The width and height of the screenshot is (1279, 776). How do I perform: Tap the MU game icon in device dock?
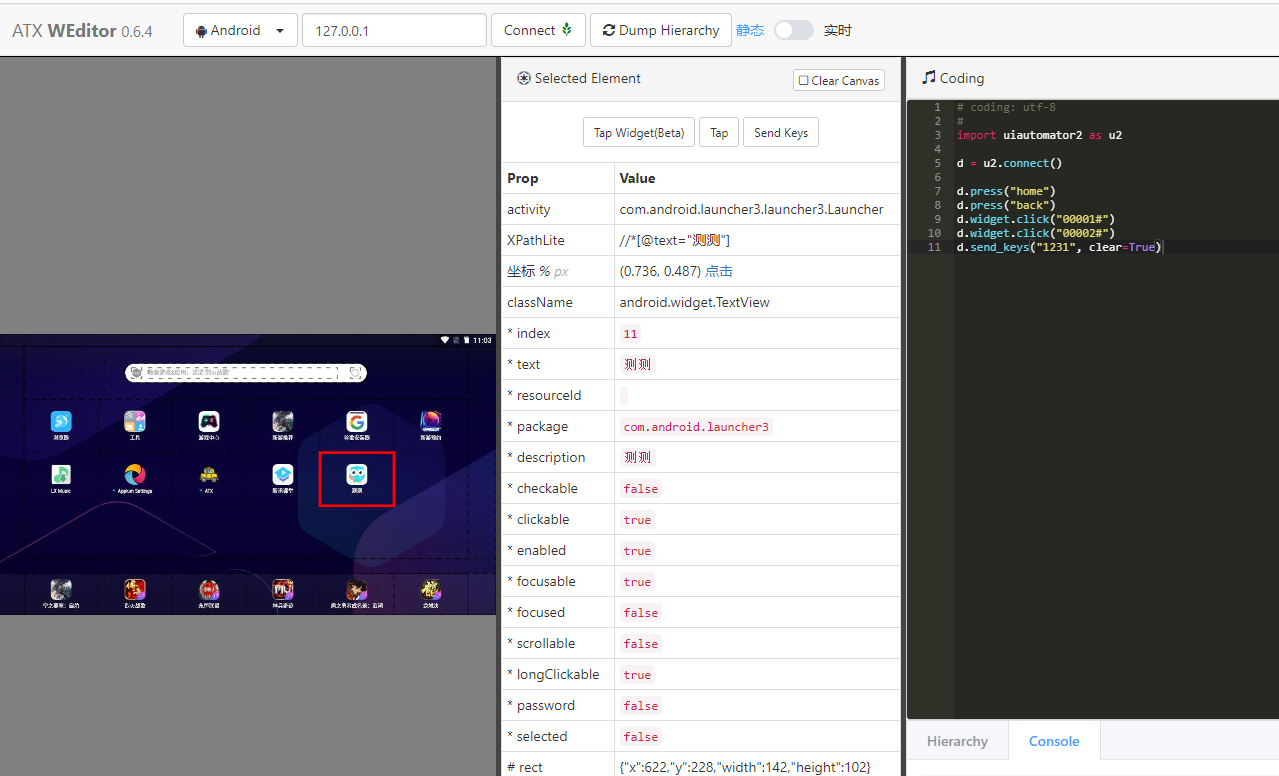[x=283, y=589]
